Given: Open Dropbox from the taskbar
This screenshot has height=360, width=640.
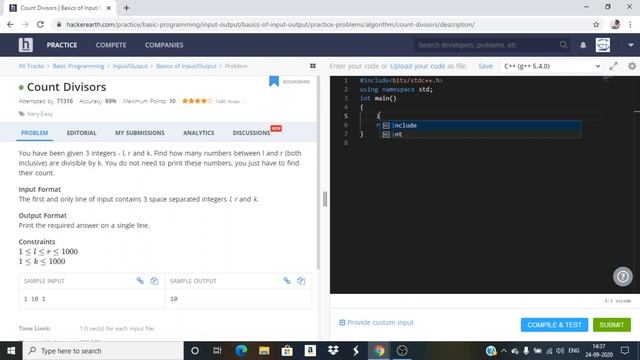Looking at the screenshot, I should coord(333,351).
